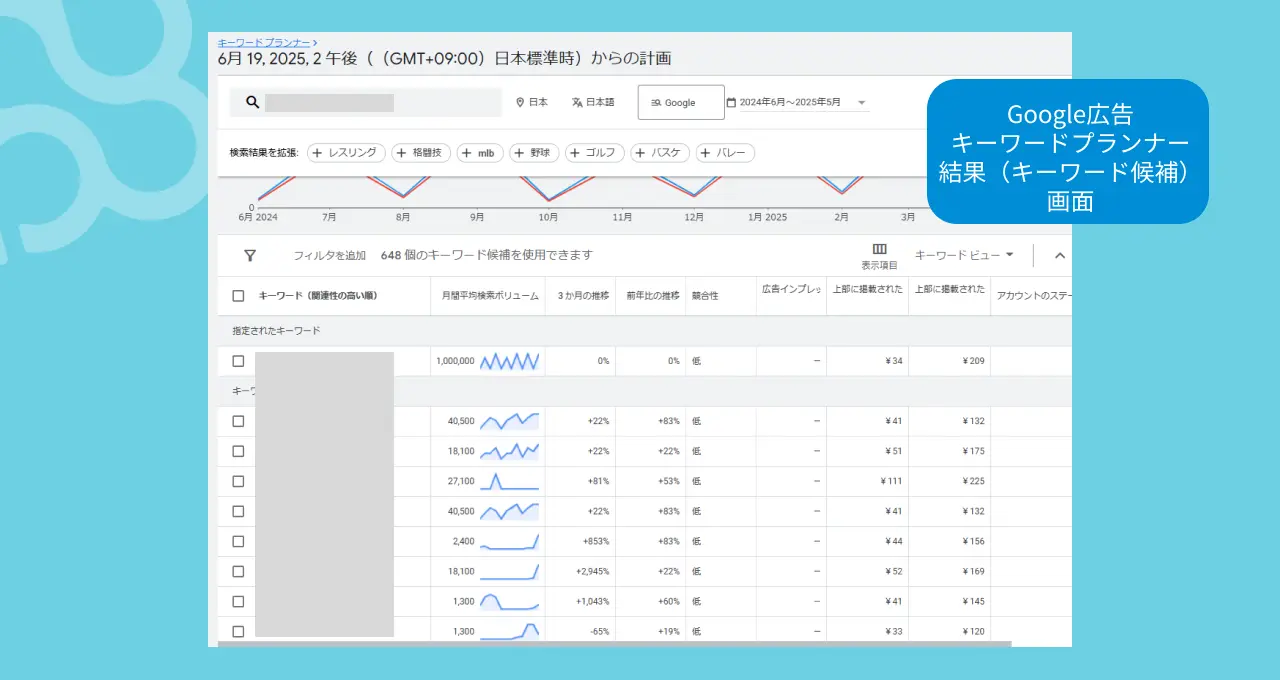Viewport: 1280px width, 680px height.
Task: Click the ¥175 bid value
Action: click(973, 451)
